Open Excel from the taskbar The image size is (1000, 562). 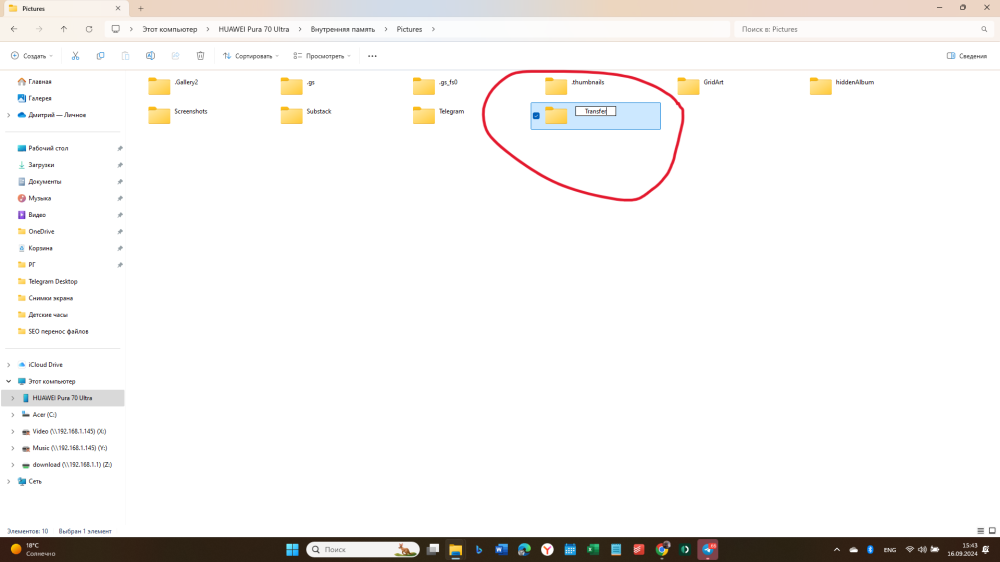click(593, 549)
